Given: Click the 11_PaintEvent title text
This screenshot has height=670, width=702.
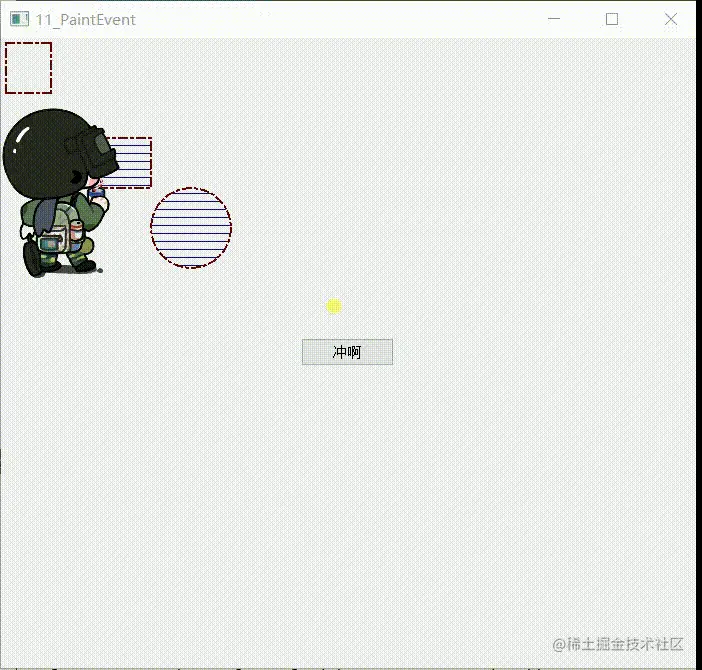Looking at the screenshot, I should (86, 20).
